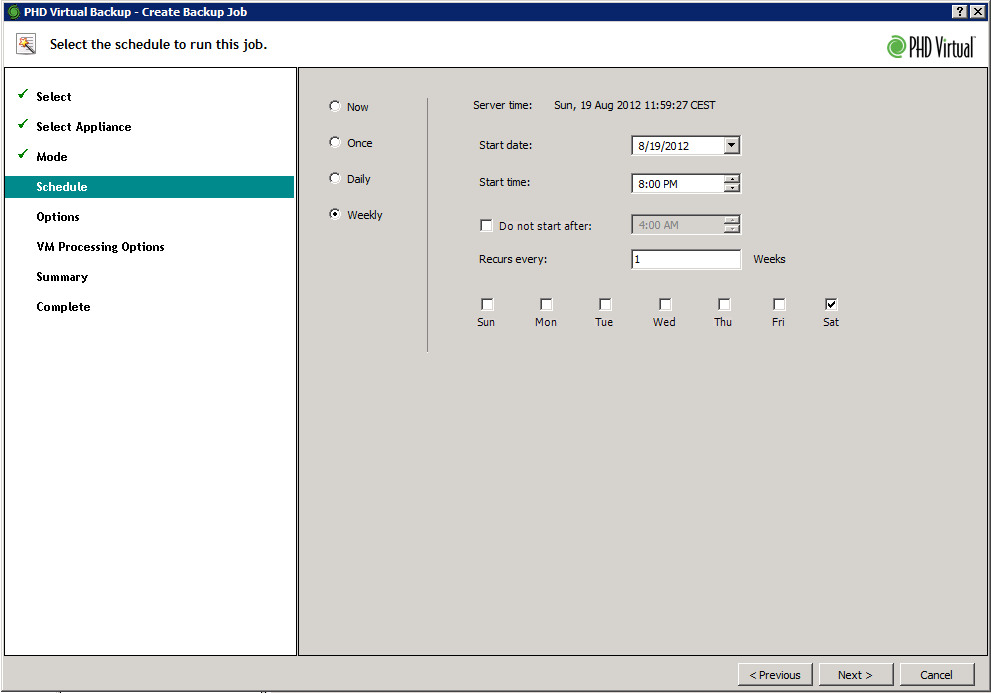
Task: Check the Thu day checkbox
Action: [x=724, y=304]
